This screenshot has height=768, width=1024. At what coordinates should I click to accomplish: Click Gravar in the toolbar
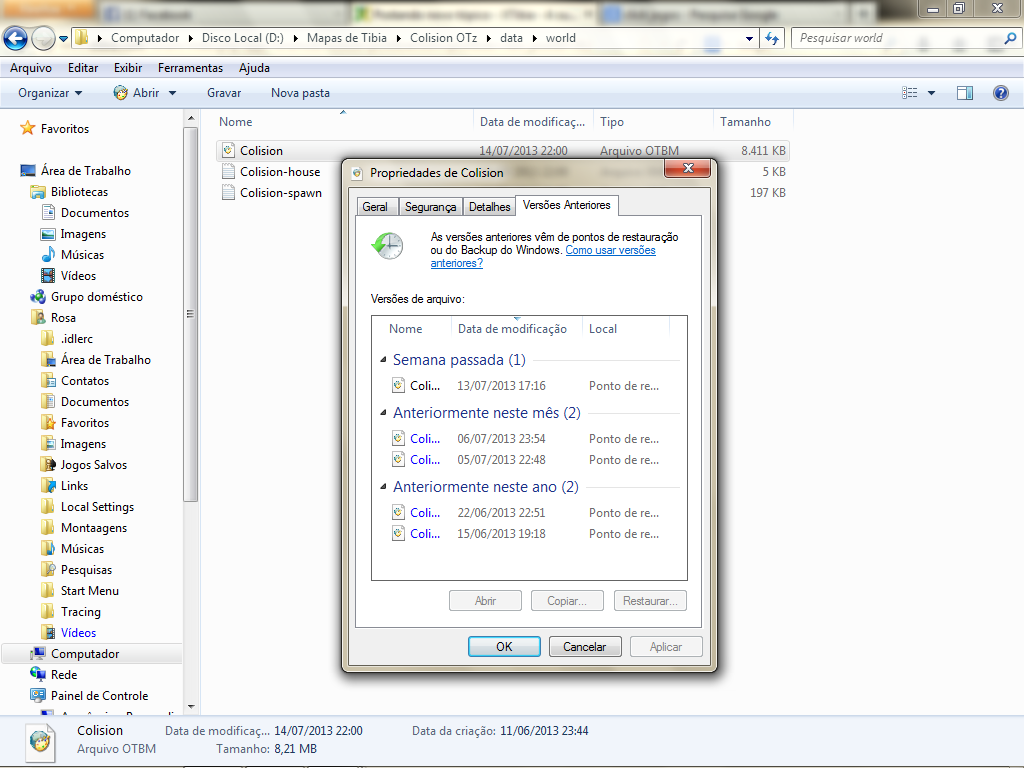click(x=224, y=93)
